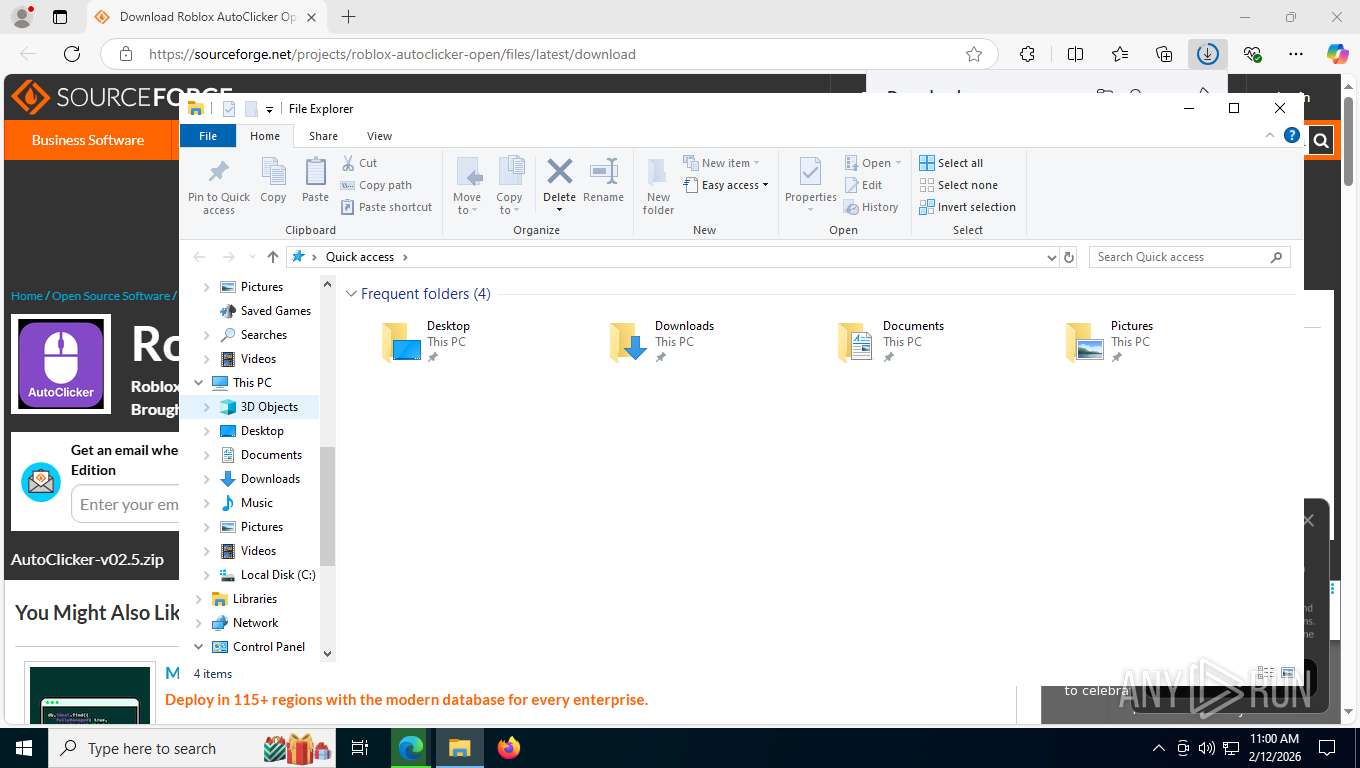1360x768 pixels.
Task: Open the Move to dropdown
Action: (x=467, y=186)
